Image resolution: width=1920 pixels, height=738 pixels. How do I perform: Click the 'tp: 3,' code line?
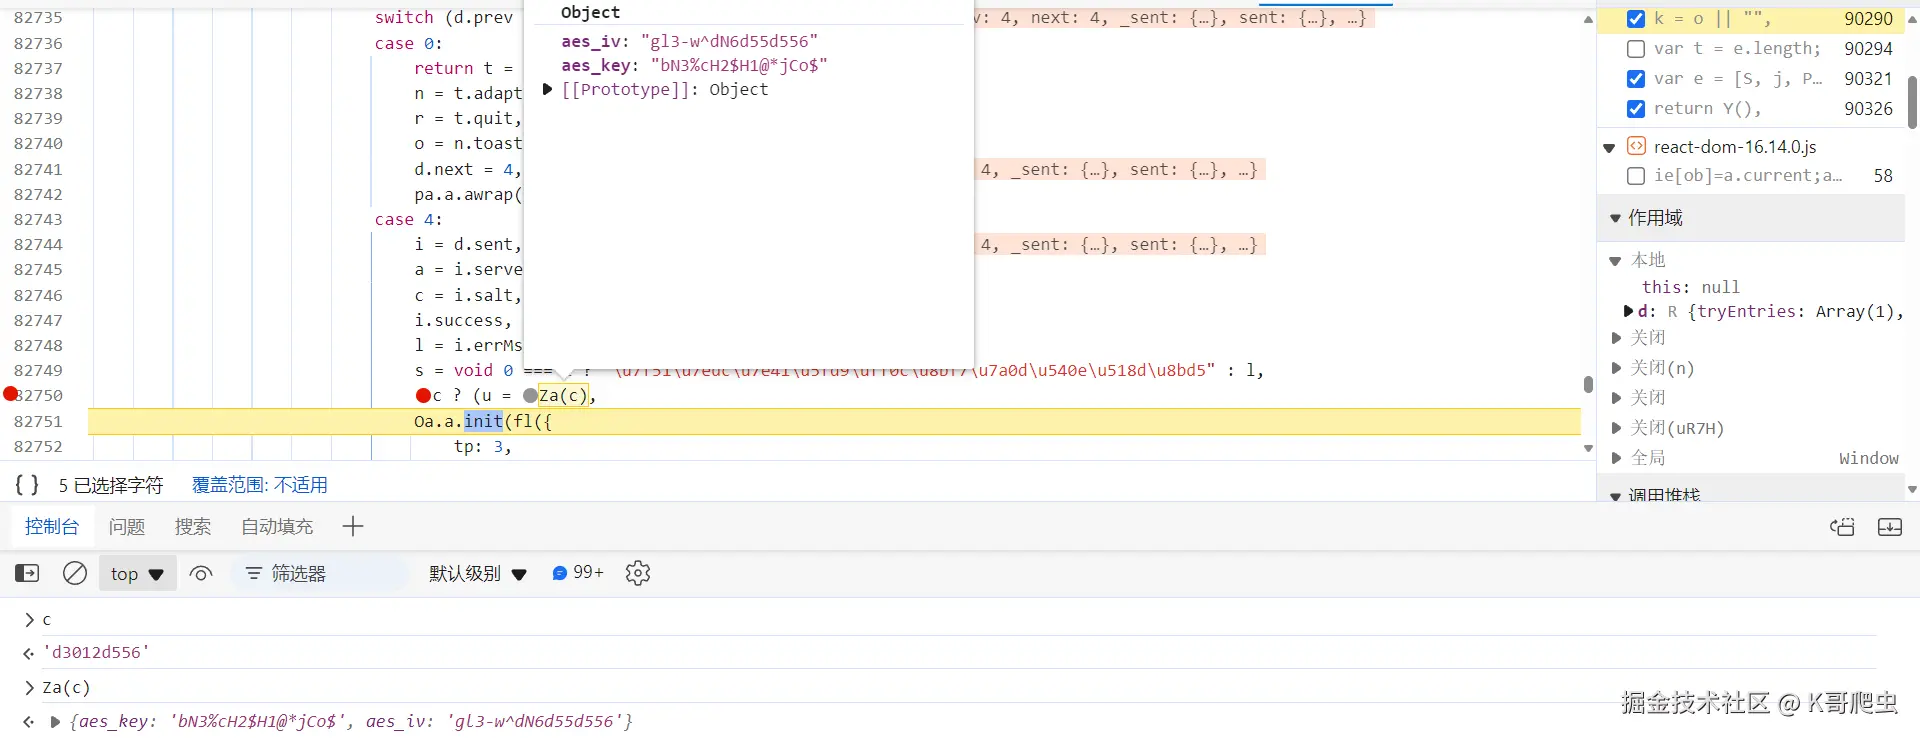pos(482,446)
